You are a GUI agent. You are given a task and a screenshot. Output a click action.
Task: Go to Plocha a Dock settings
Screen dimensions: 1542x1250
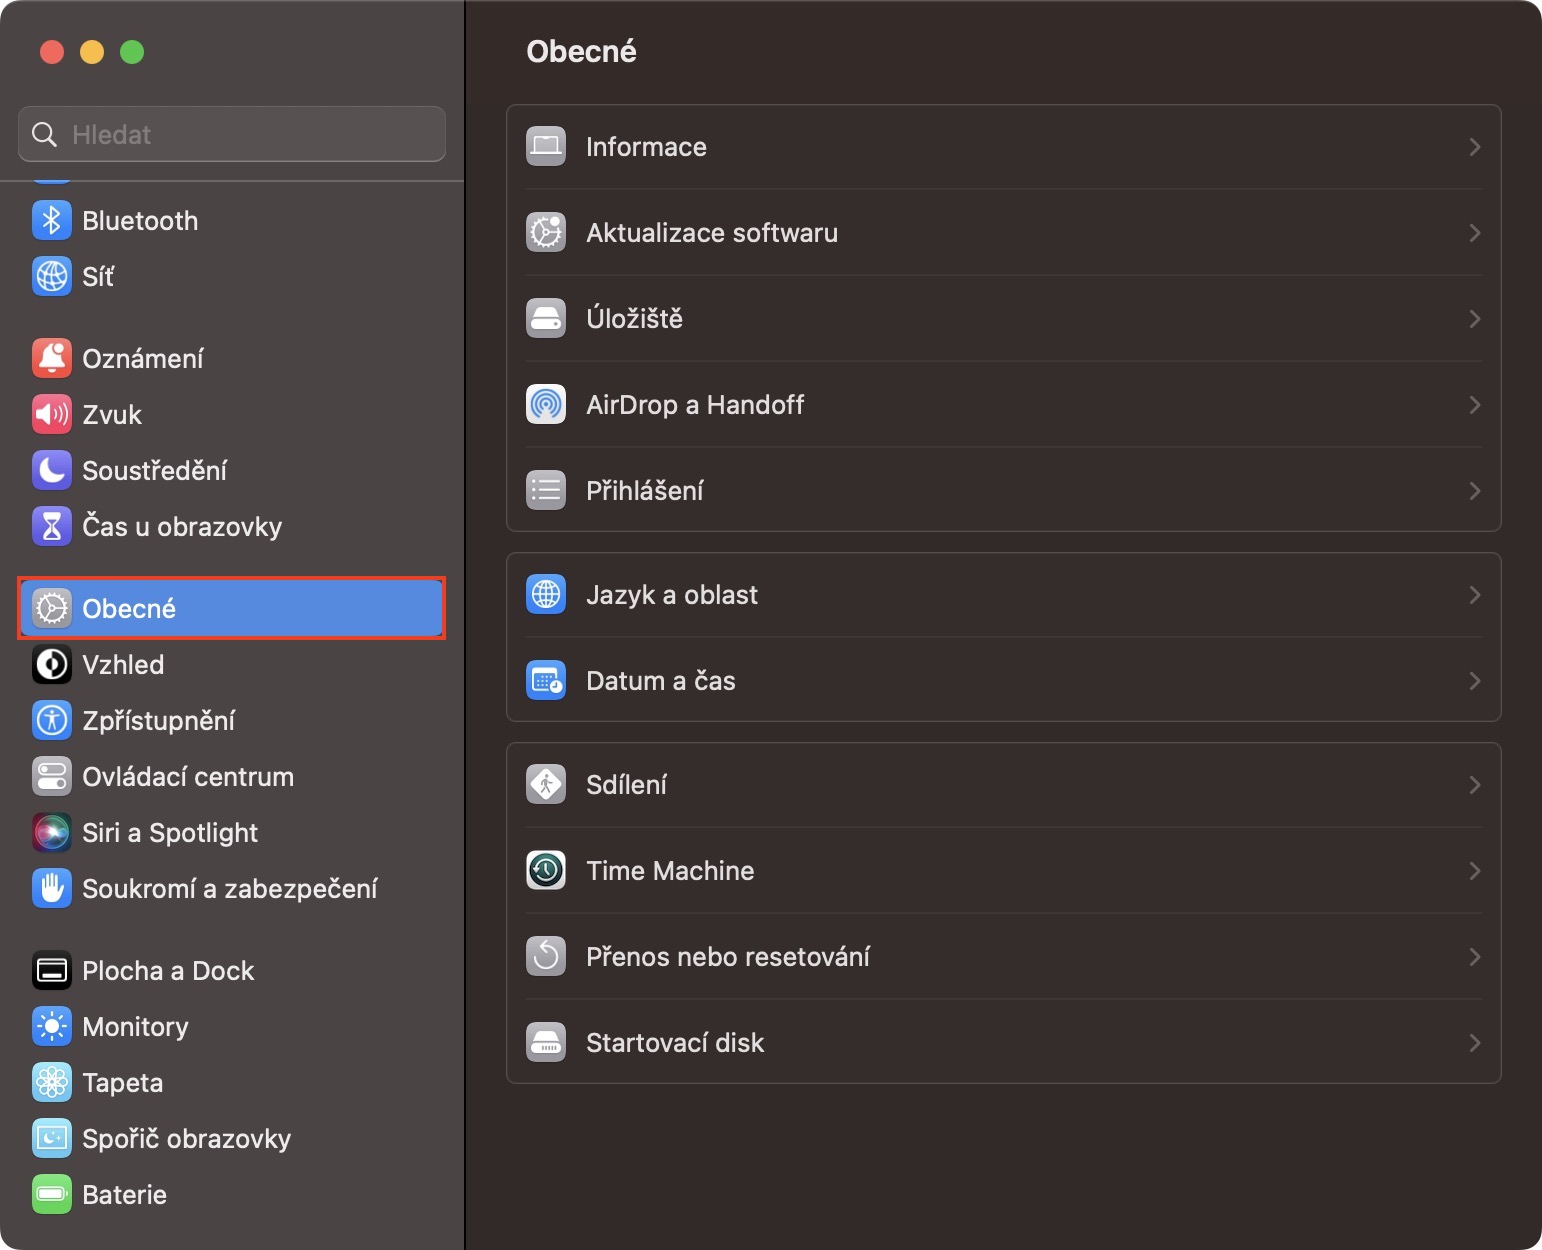point(168,971)
